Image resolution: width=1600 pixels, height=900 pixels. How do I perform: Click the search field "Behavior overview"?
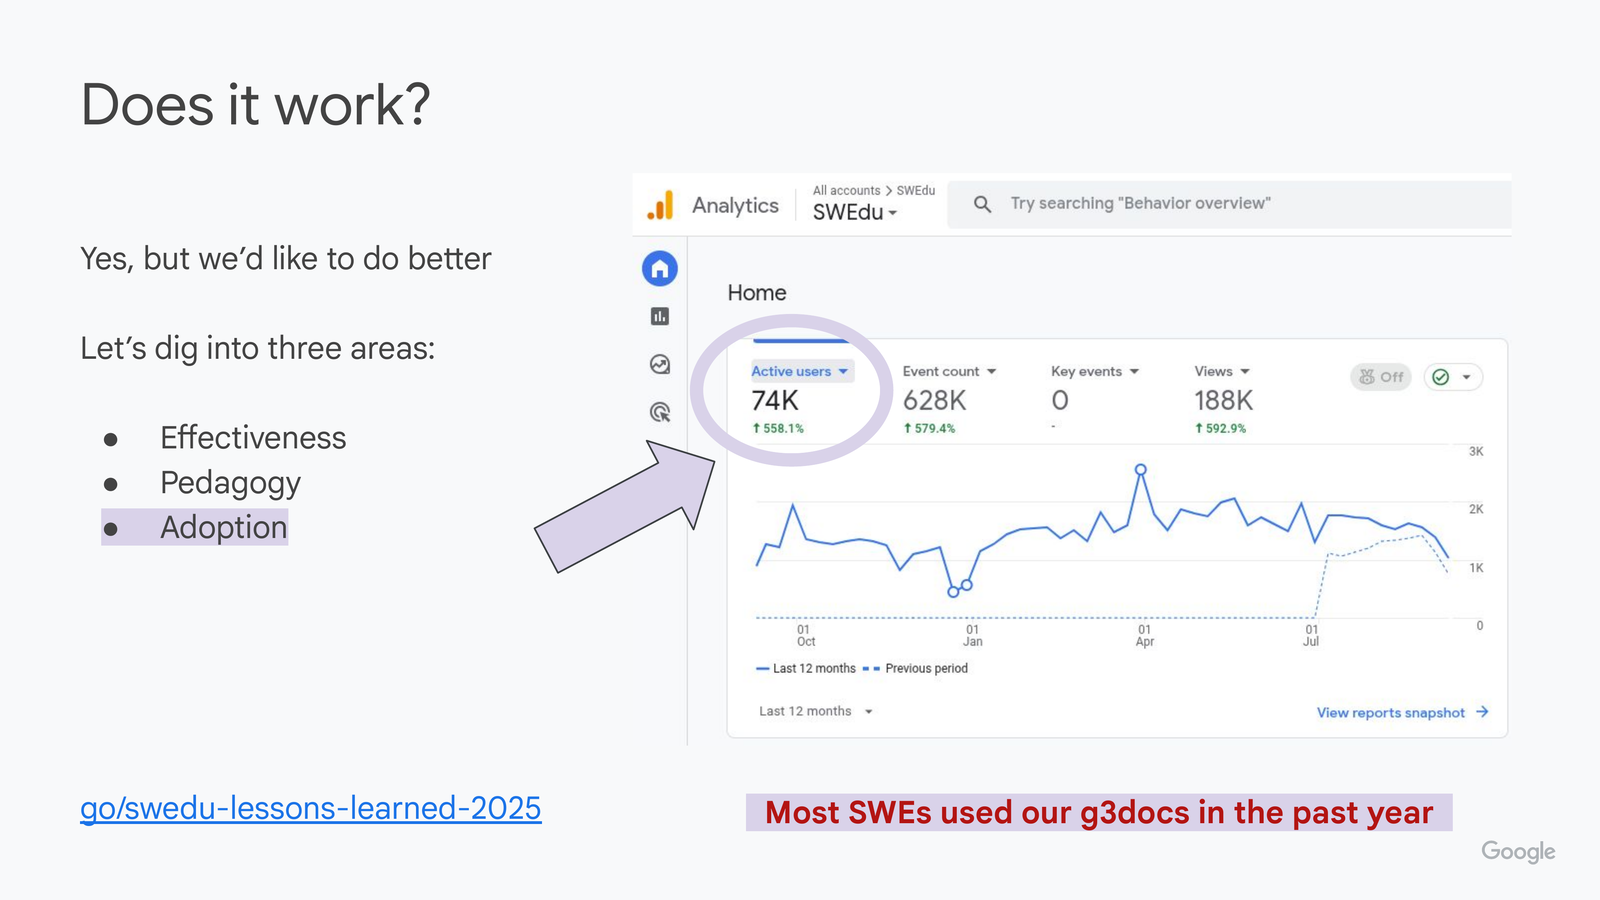[x=1229, y=204]
